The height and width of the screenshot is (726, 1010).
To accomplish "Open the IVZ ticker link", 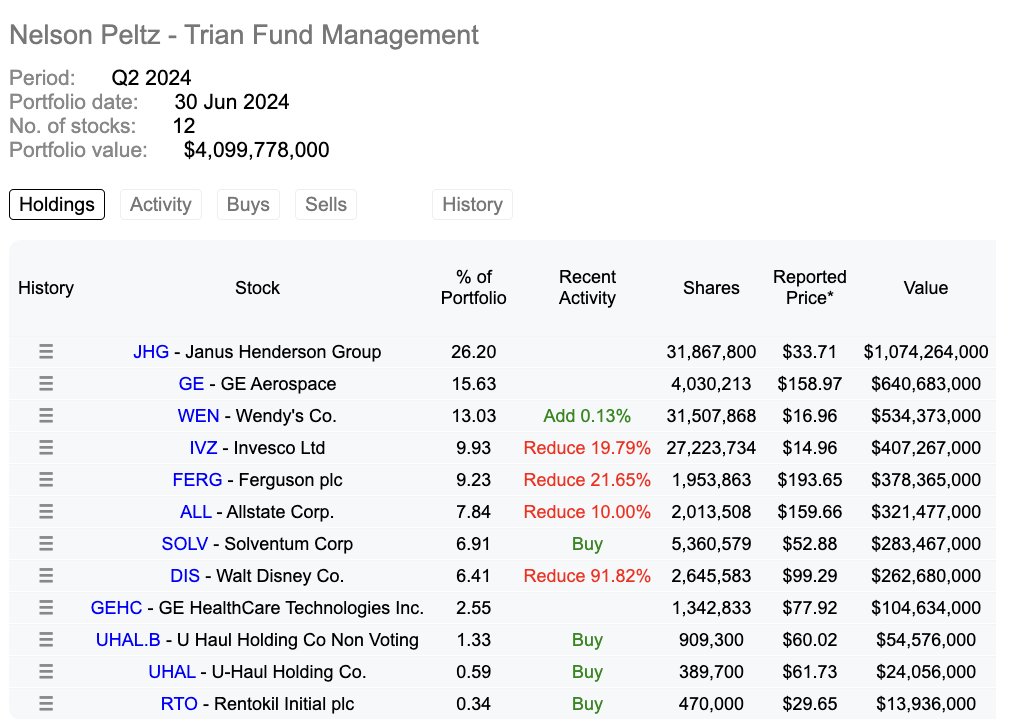I will pos(203,448).
